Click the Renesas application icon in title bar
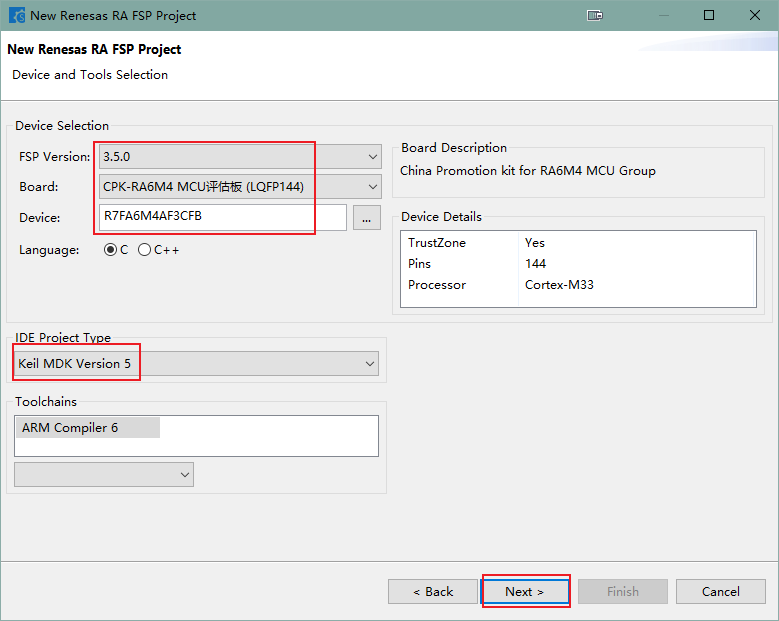779x621 pixels. click(x=17, y=16)
